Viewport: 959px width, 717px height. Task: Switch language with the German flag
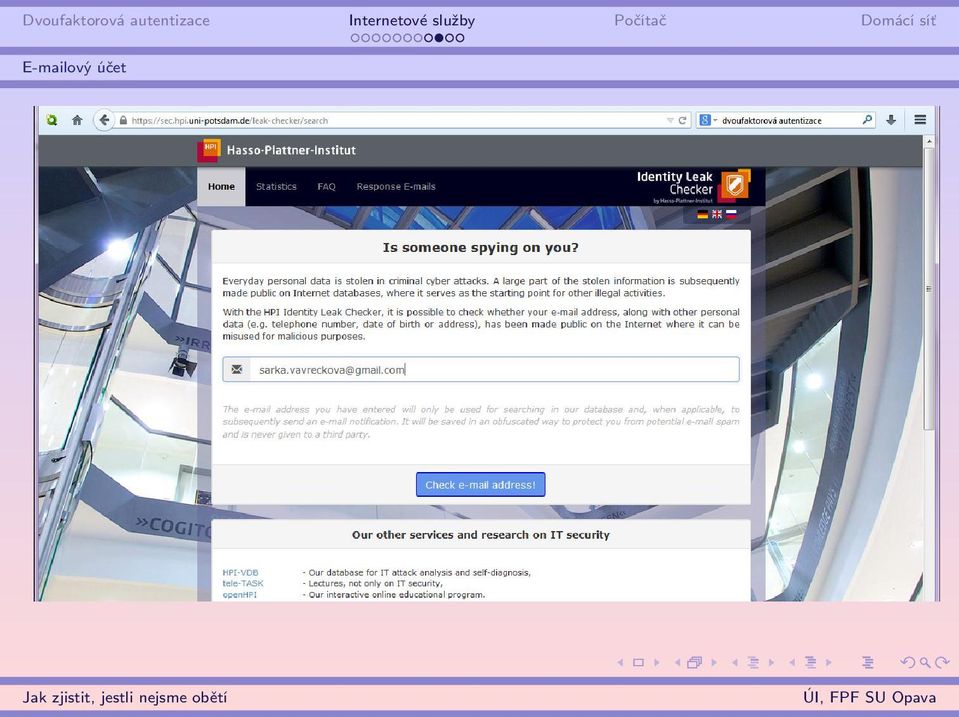pos(703,214)
